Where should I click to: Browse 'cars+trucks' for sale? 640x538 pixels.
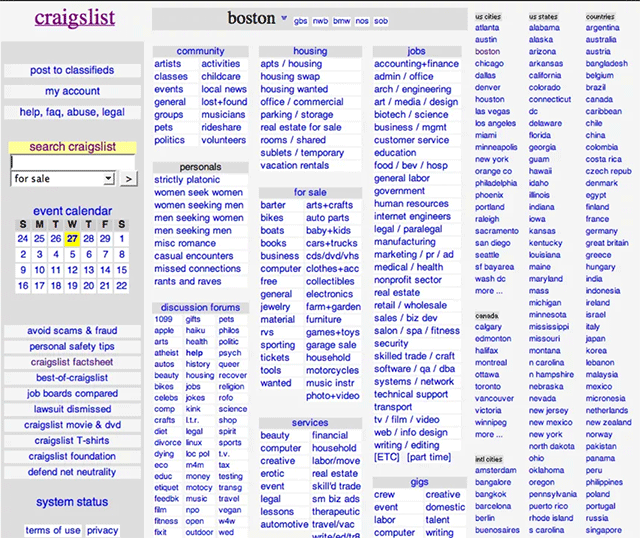click(x=331, y=243)
